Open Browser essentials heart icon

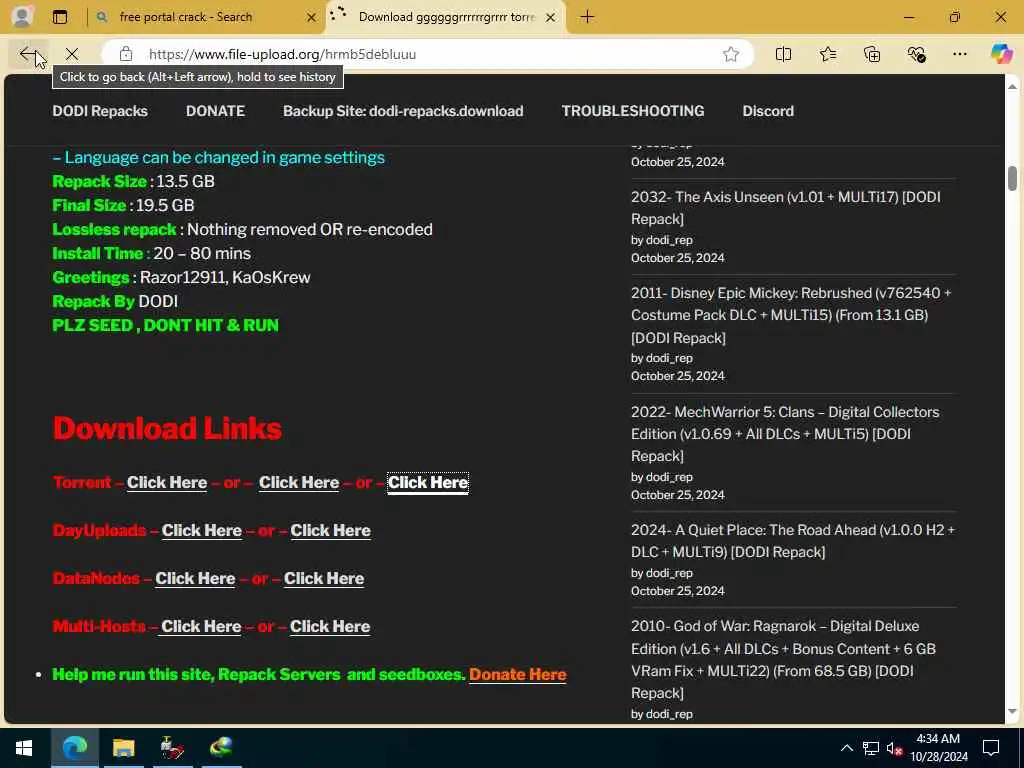916,54
